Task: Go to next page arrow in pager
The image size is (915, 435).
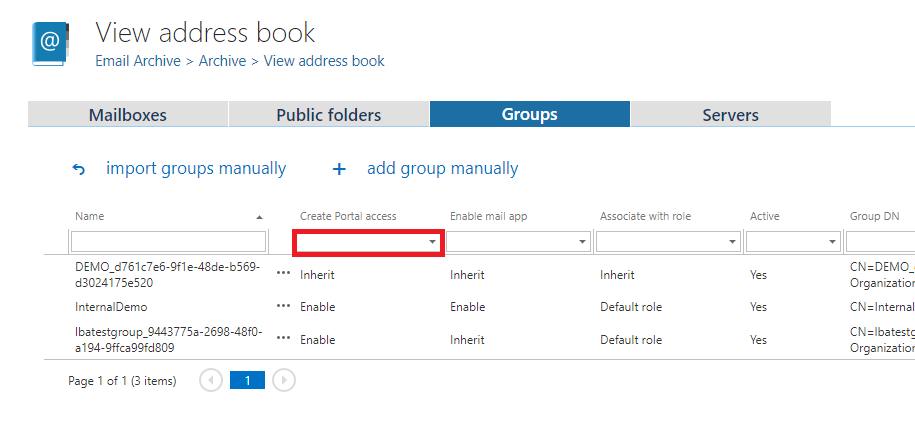Action: tap(284, 380)
